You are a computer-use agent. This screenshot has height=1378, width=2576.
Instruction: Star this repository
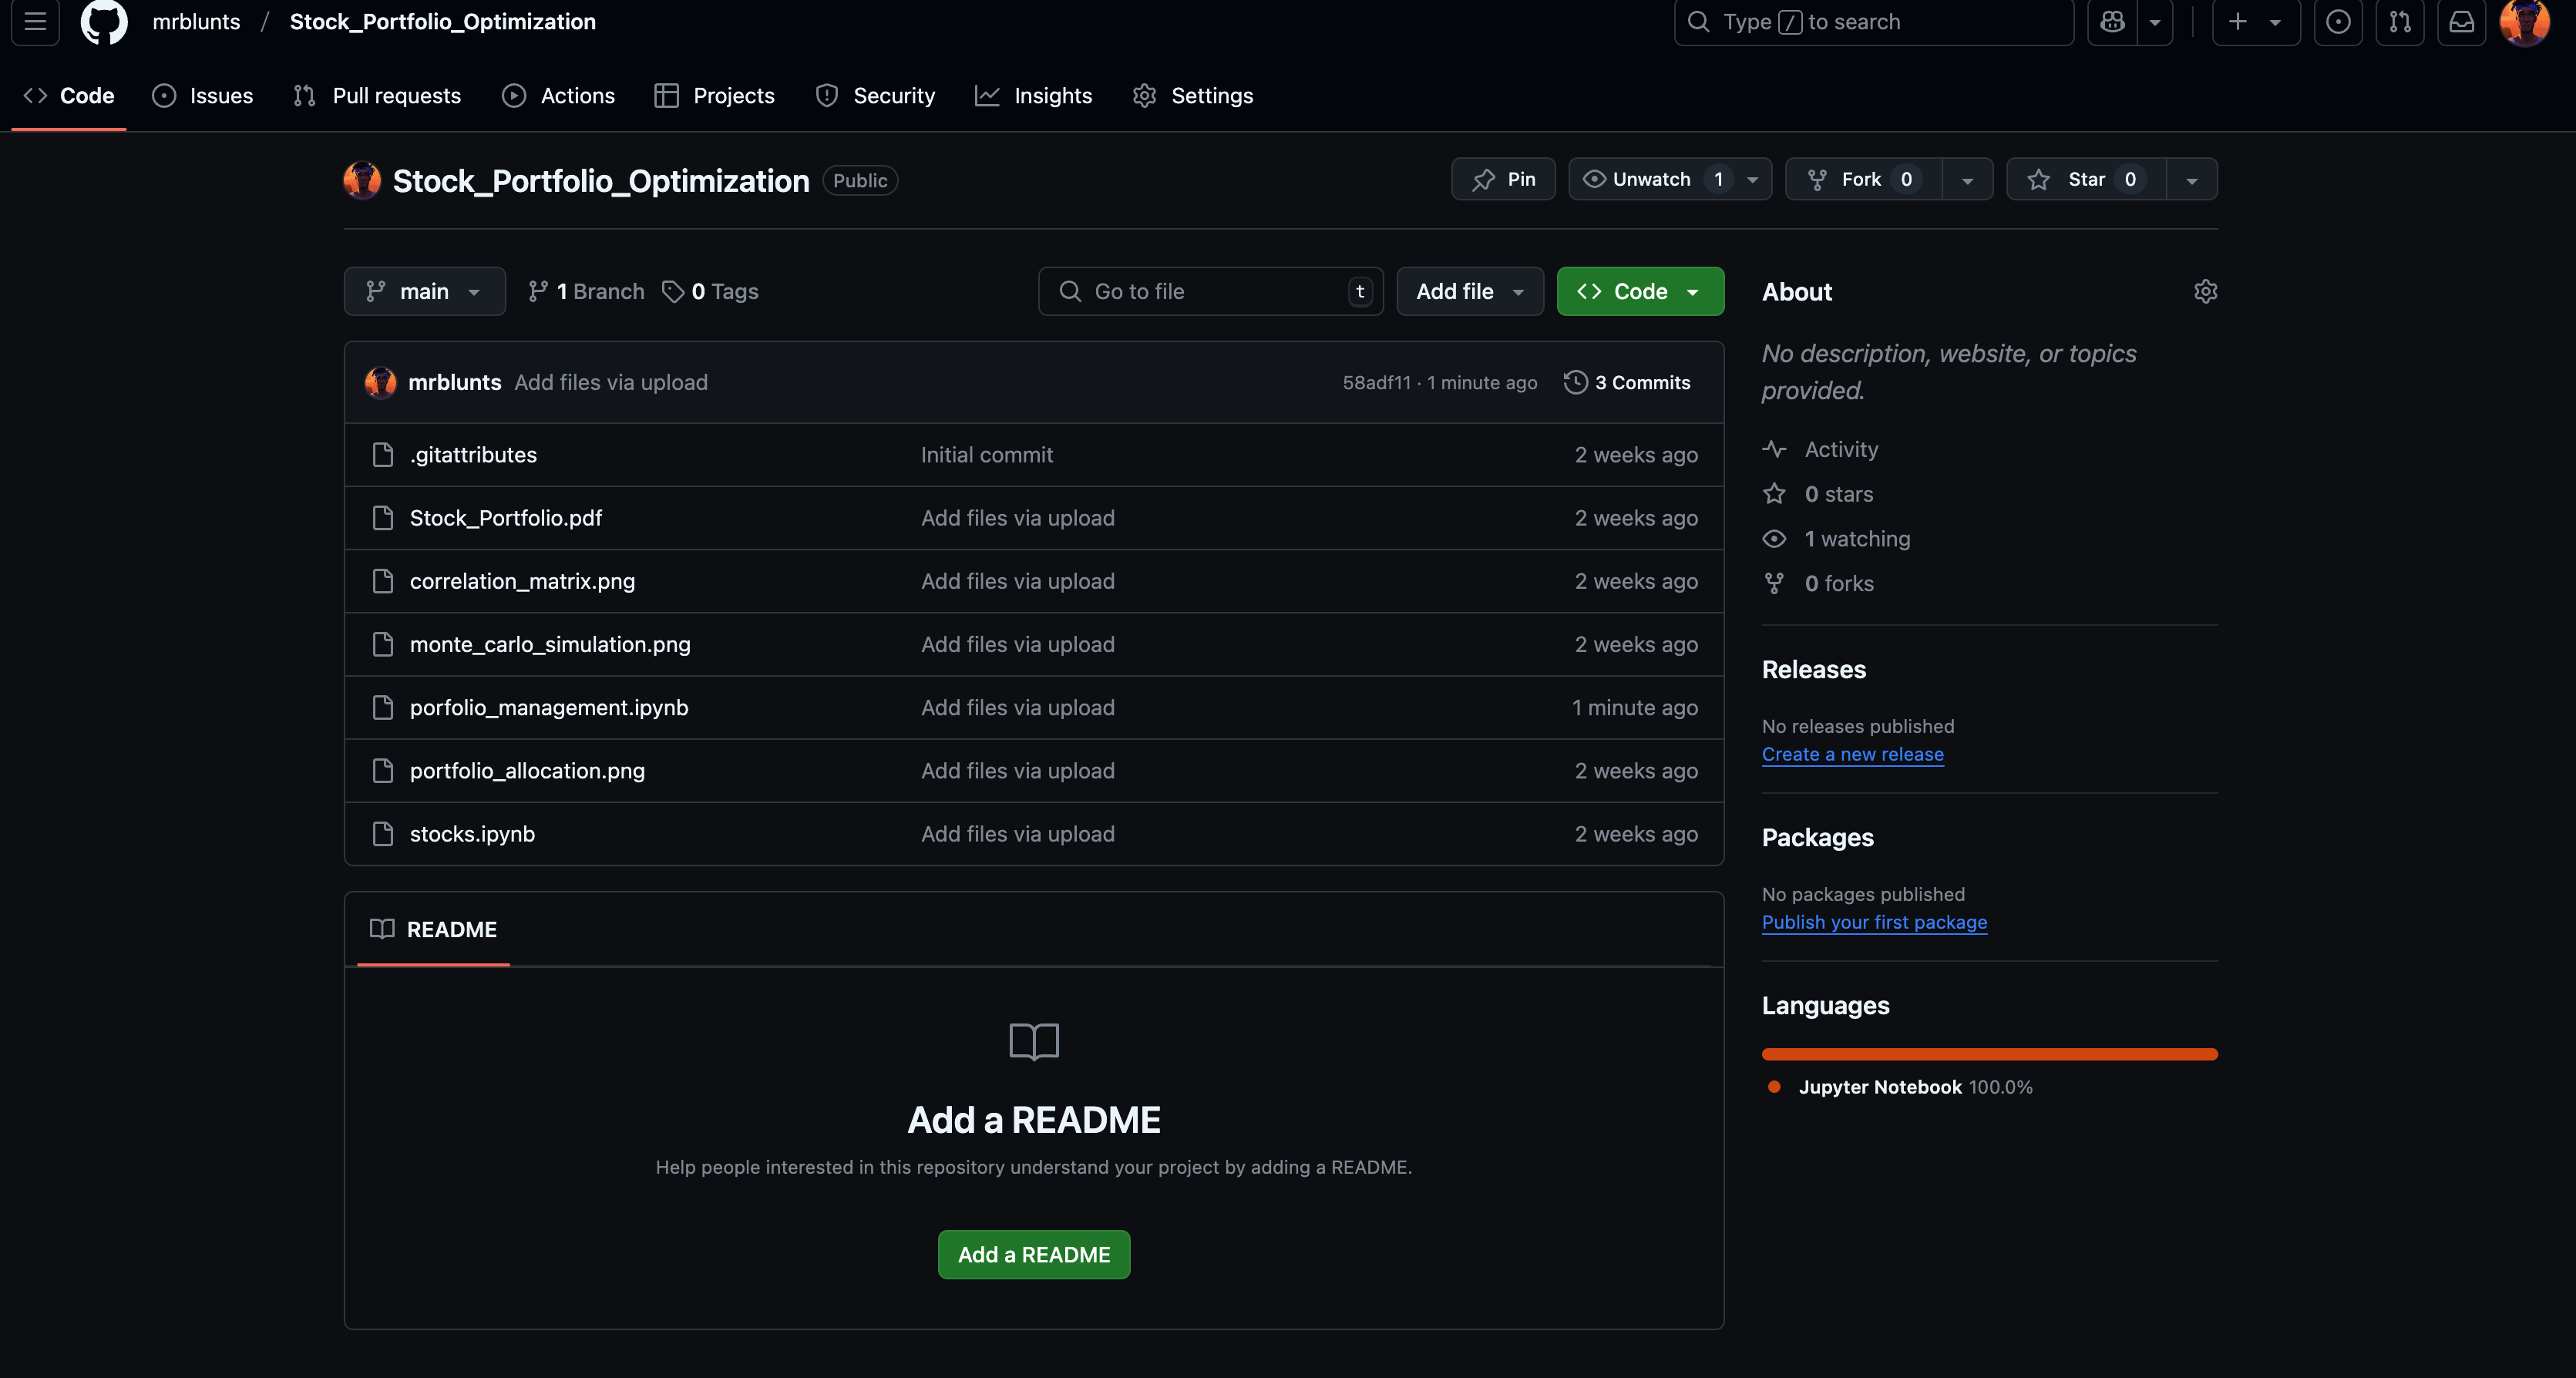[2085, 179]
